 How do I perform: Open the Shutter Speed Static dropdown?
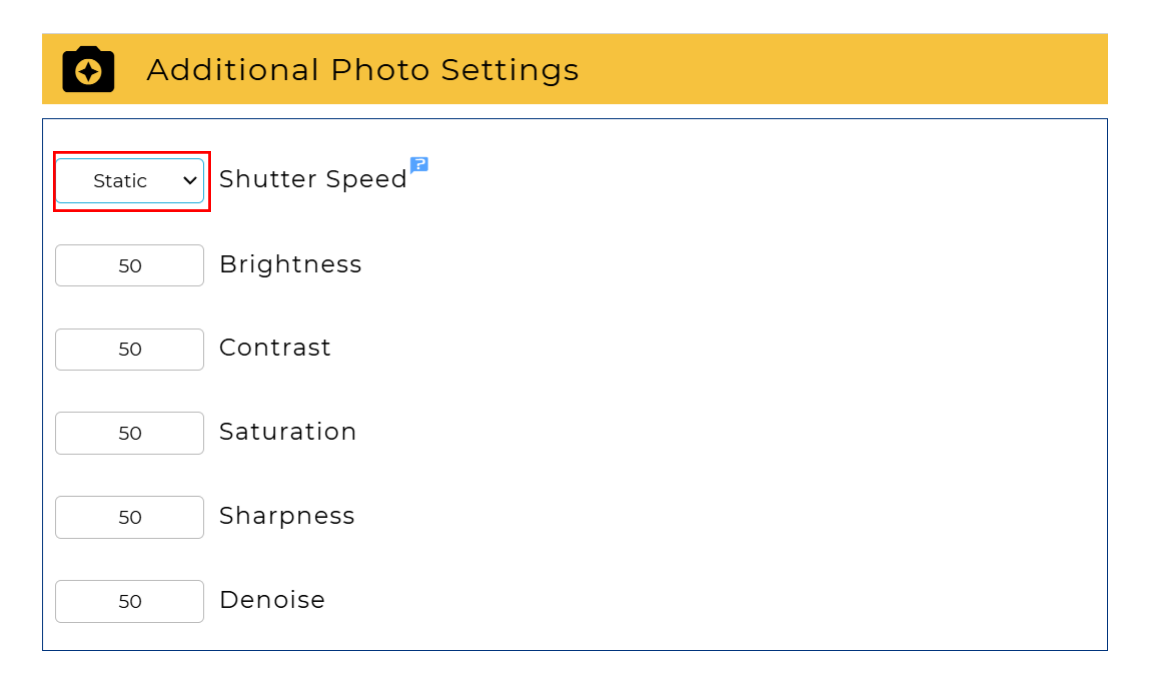130,181
